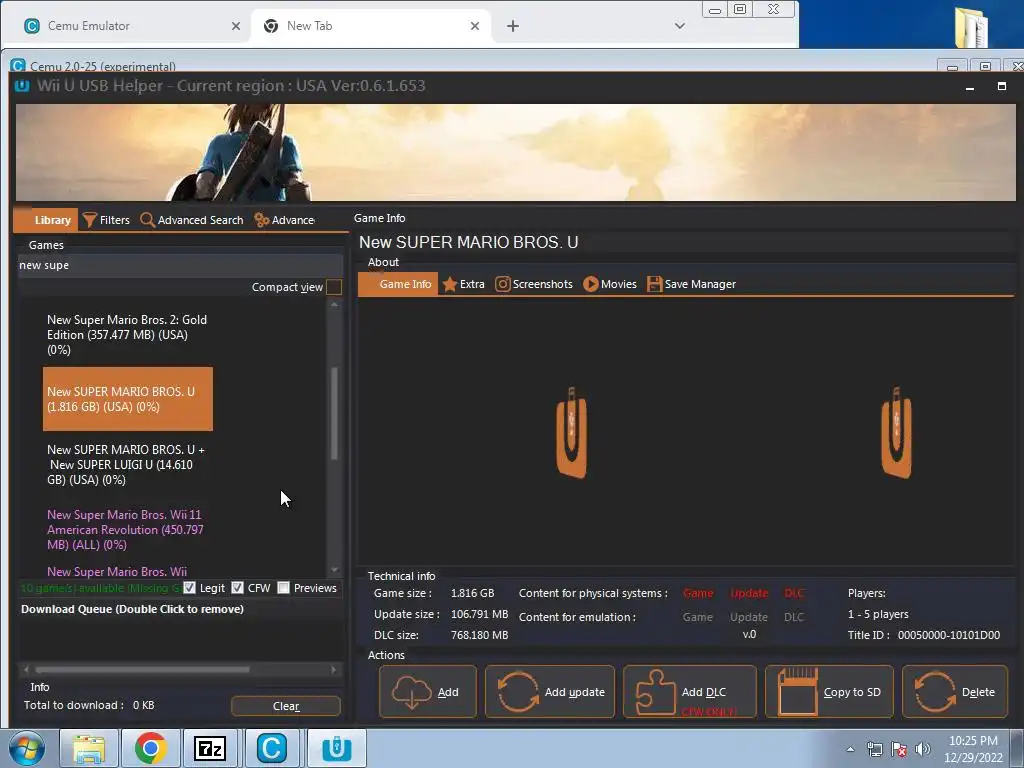Open the Screenshots camera tab

coord(534,284)
